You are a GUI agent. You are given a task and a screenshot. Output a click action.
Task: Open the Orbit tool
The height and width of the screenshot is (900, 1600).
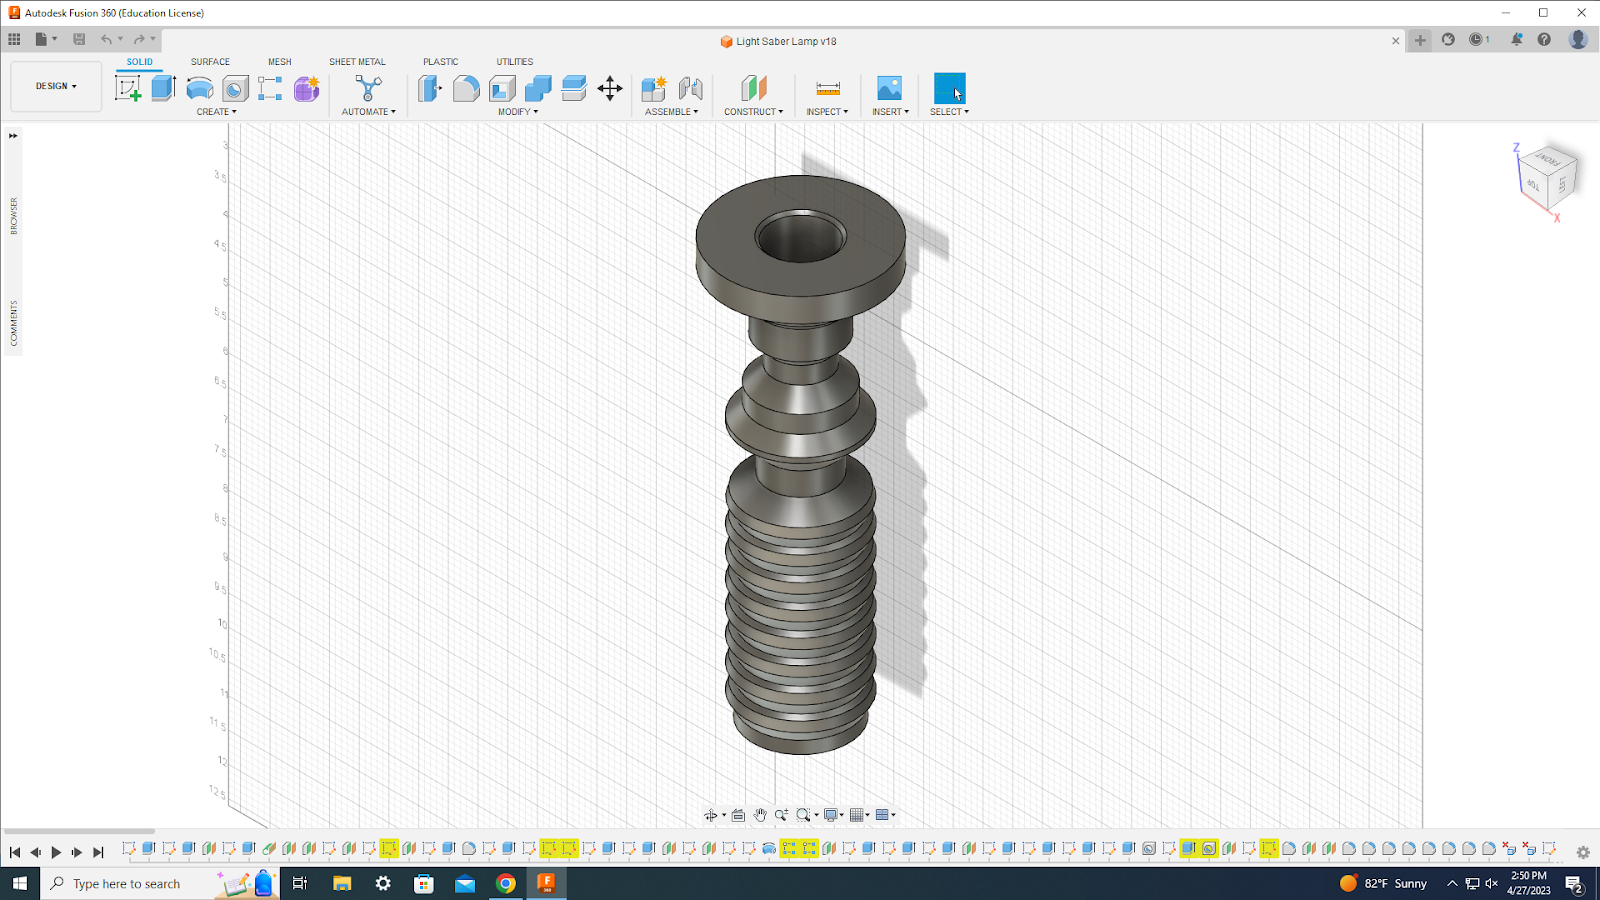pyautogui.click(x=710, y=815)
